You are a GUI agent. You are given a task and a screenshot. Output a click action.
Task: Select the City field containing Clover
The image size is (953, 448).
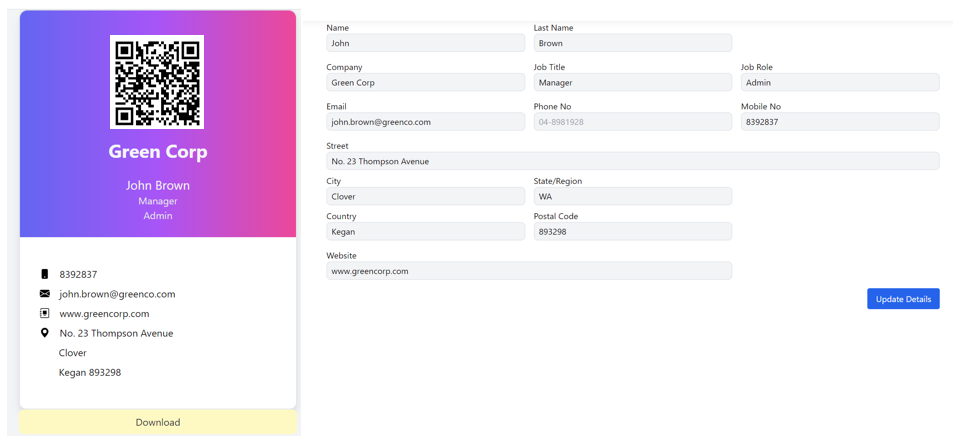[x=425, y=197]
